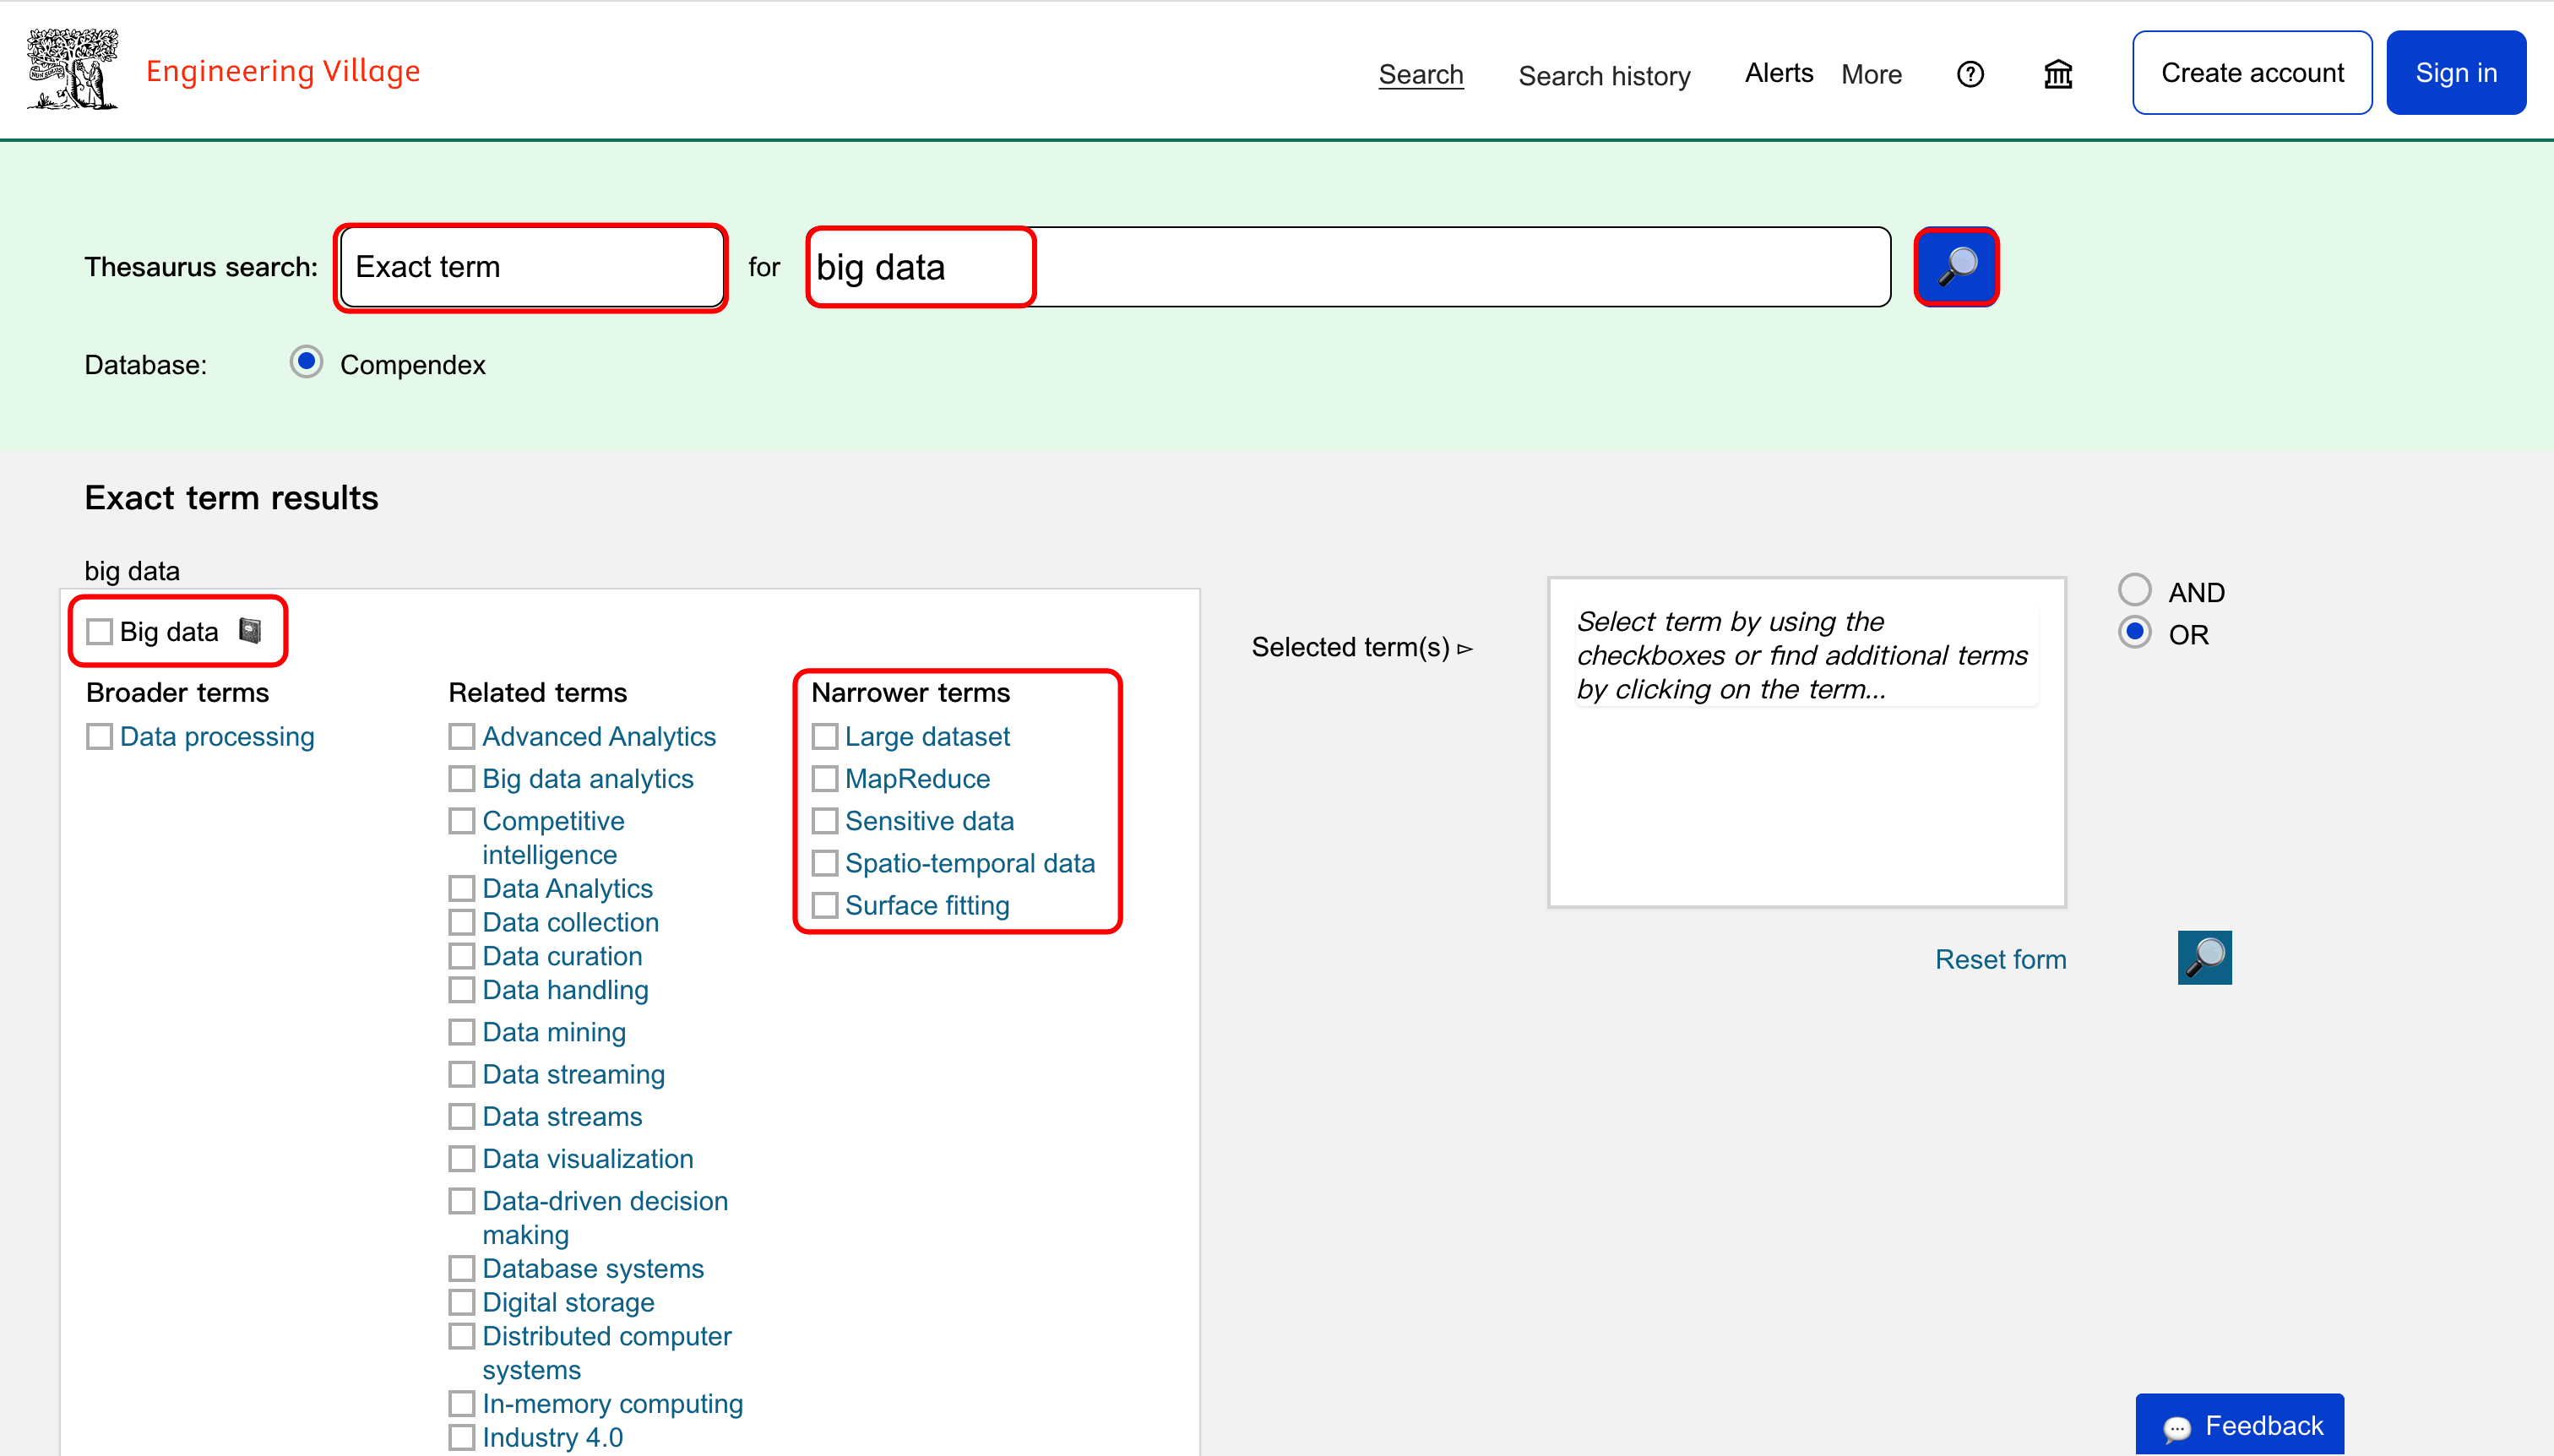Click the Engineering Village tree logo
The width and height of the screenshot is (2554, 1456).
click(x=72, y=70)
